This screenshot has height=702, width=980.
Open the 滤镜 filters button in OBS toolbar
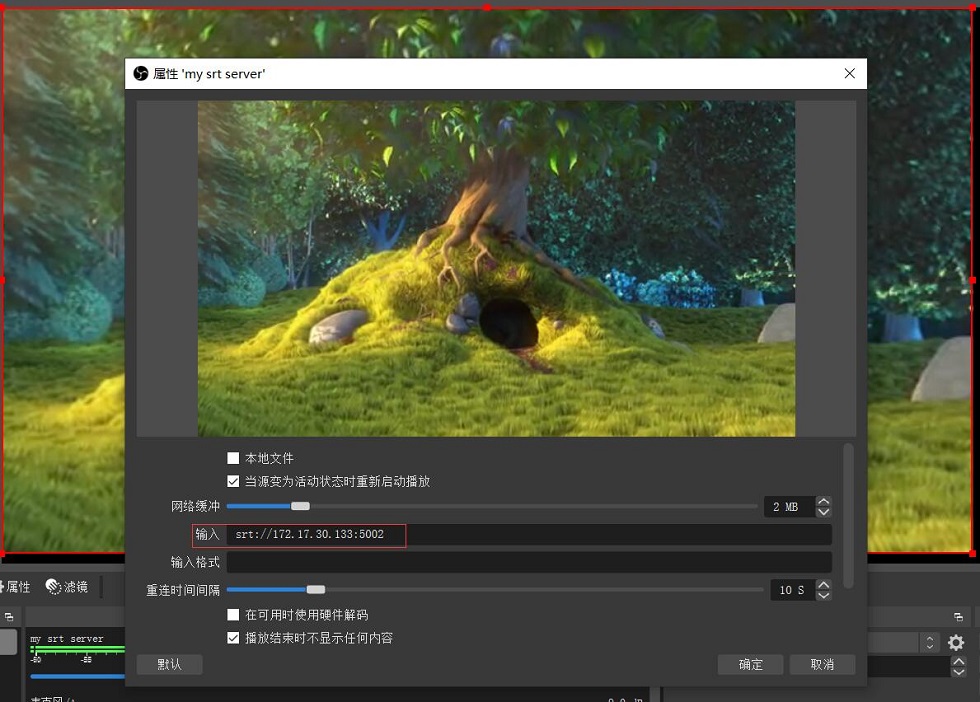67,587
